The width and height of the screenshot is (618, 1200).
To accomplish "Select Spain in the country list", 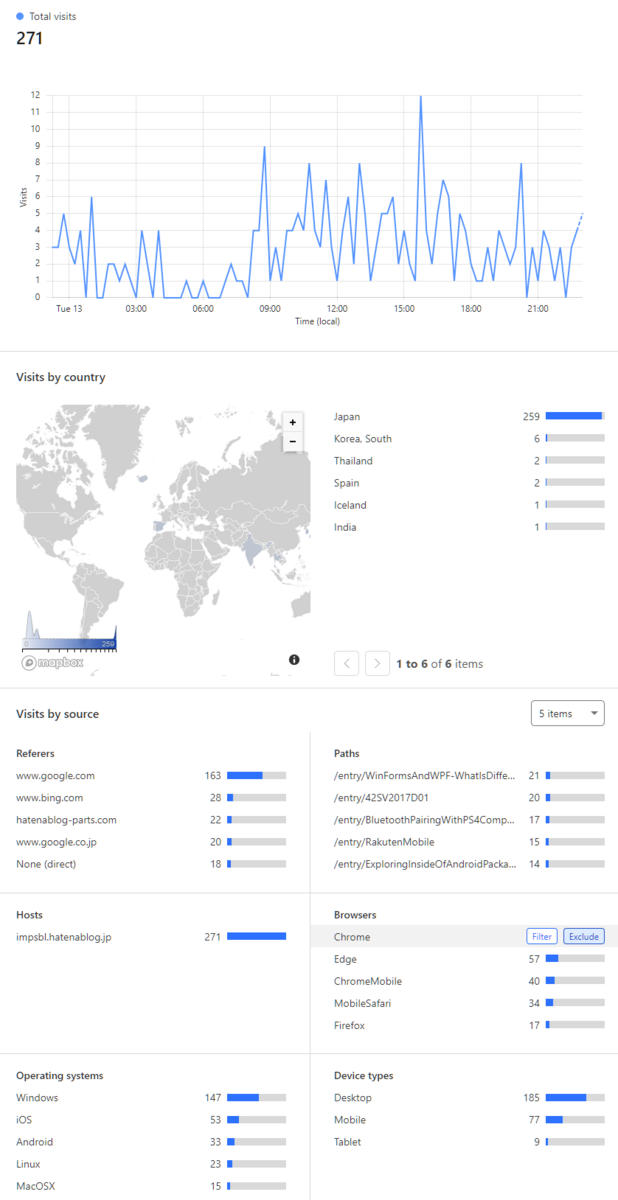I will pyautogui.click(x=469, y=483).
